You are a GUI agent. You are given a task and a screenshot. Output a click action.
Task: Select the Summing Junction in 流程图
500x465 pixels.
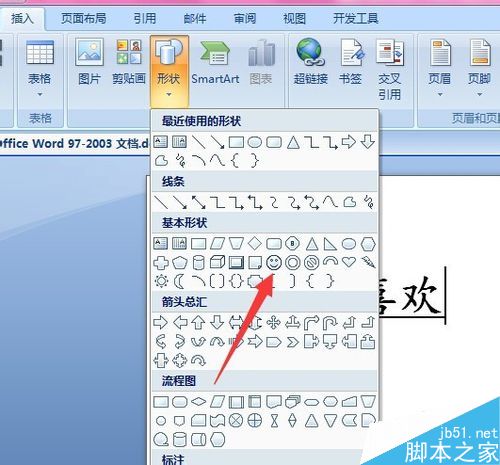(x=236, y=421)
